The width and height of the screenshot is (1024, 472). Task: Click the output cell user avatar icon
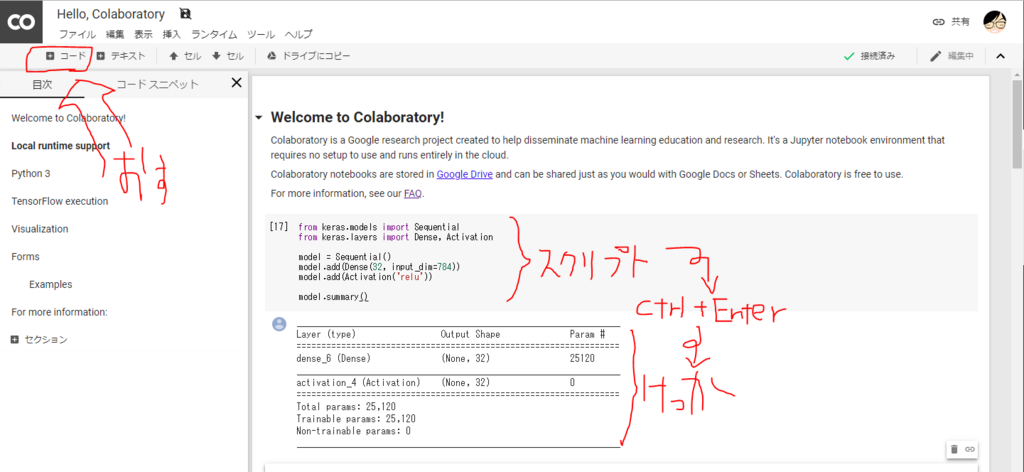279,324
